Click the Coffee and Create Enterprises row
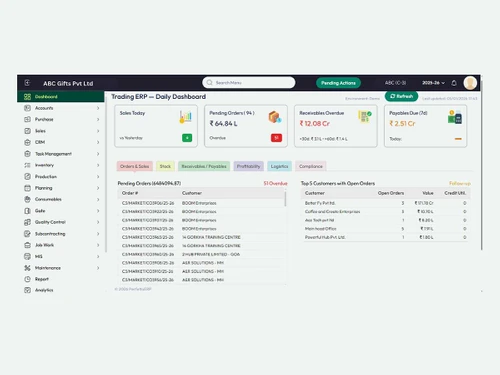The height and width of the screenshot is (375, 500). [385, 212]
